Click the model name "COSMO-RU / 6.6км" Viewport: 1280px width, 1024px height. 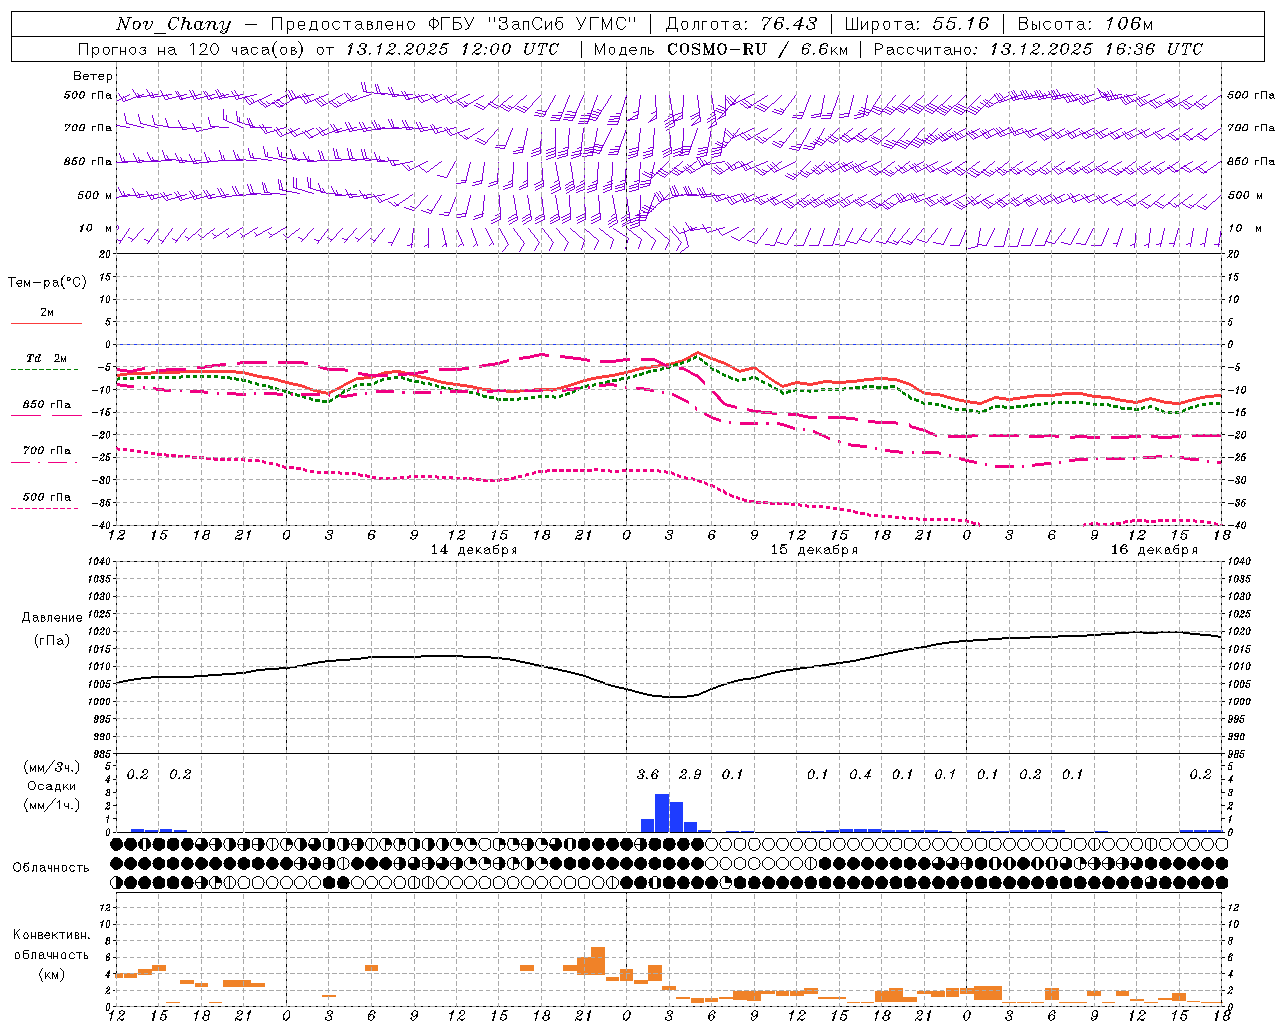[x=758, y=49]
